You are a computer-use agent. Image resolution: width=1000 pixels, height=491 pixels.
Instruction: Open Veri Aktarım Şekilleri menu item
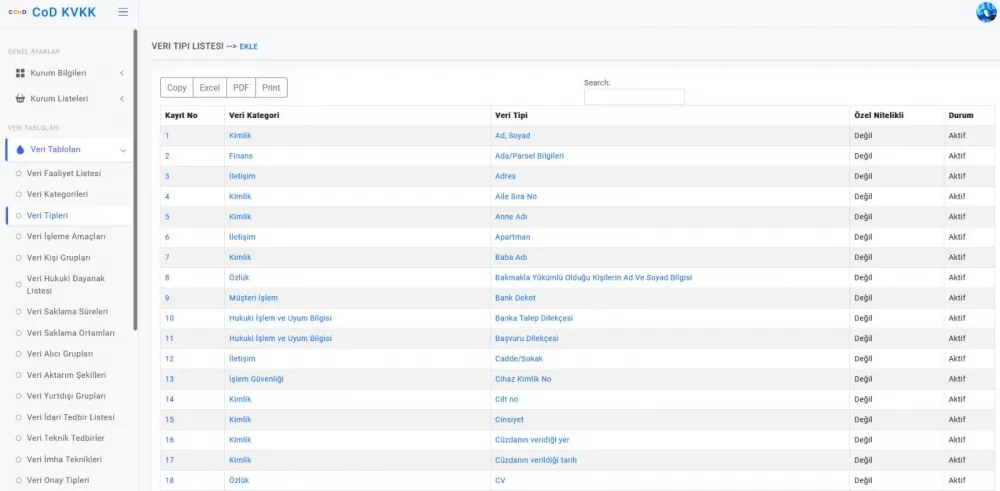pyautogui.click(x=66, y=375)
